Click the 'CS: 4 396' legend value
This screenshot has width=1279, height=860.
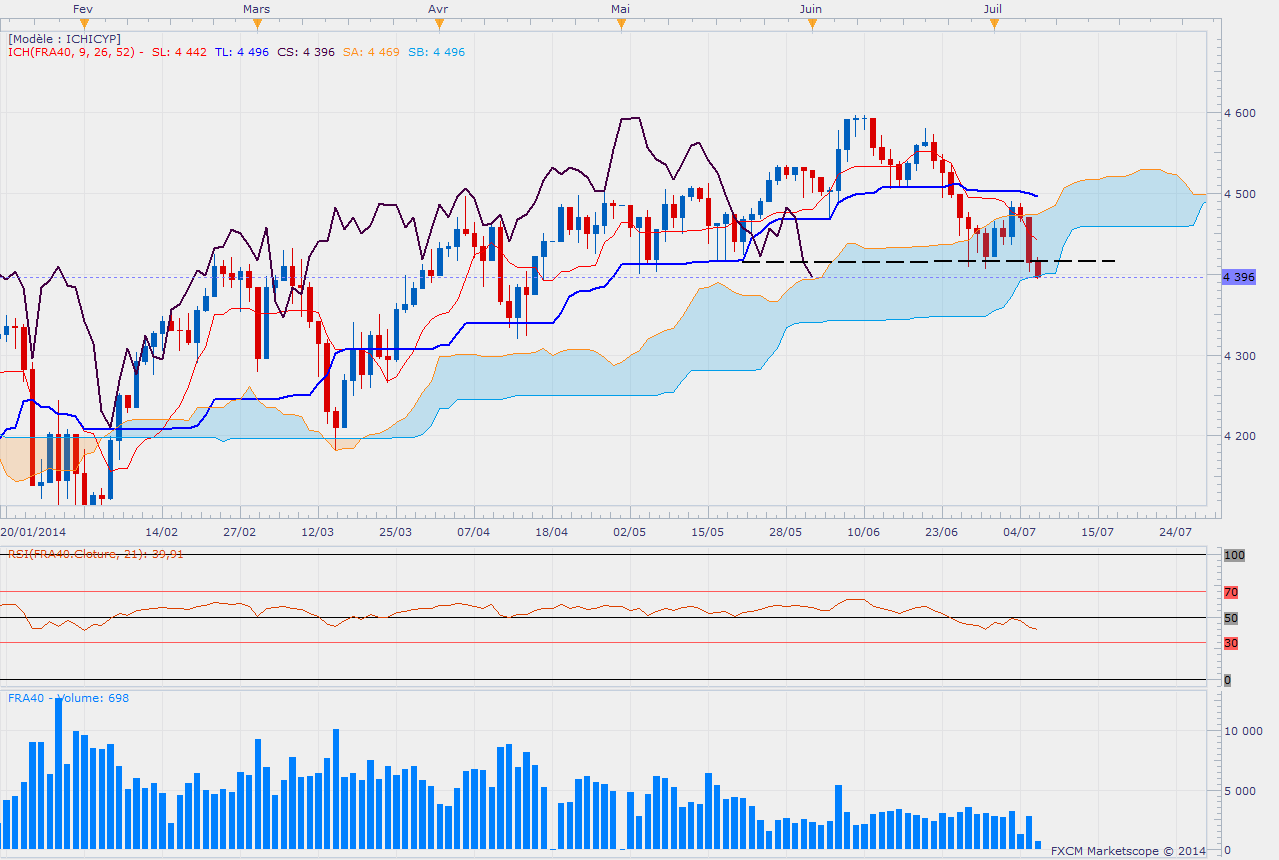pyautogui.click(x=306, y=52)
